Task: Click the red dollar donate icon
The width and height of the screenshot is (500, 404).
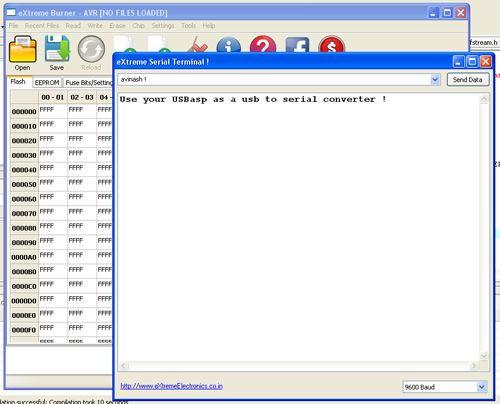Action: tap(331, 45)
